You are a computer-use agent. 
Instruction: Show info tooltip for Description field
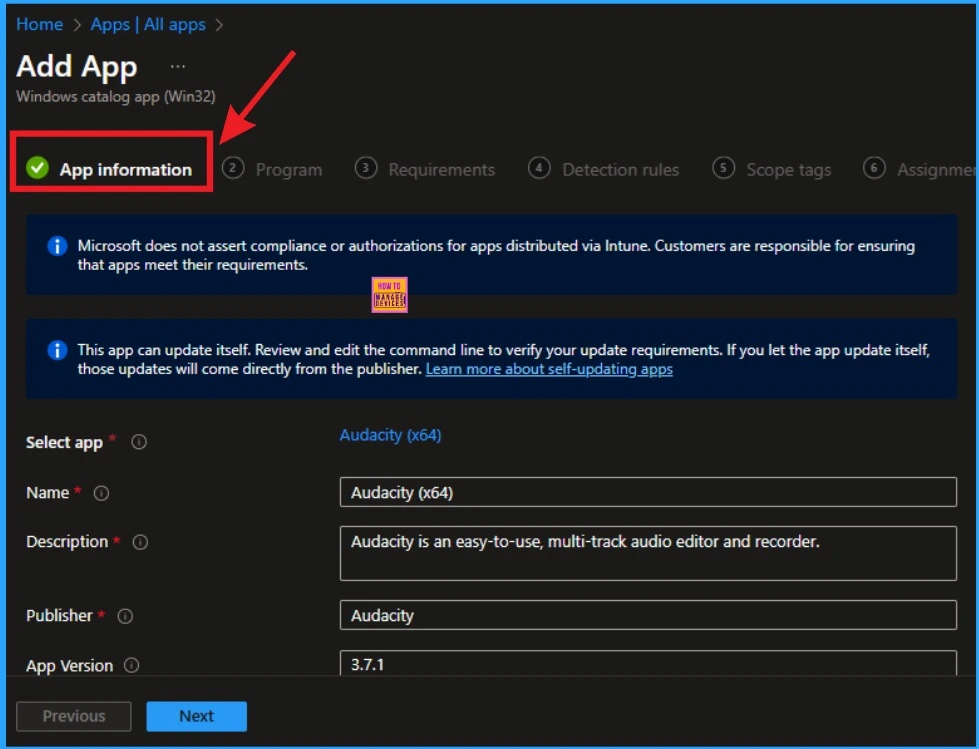point(140,542)
